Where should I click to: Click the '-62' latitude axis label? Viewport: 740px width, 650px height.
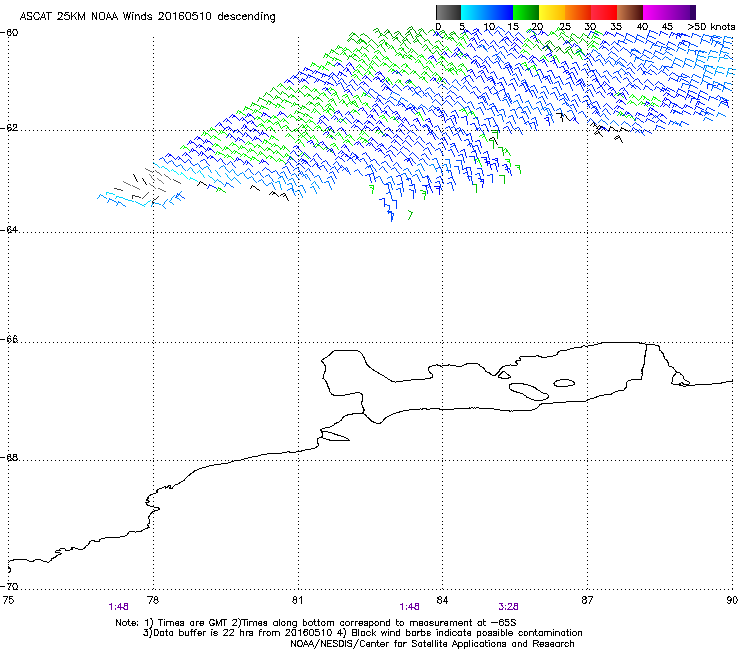tap(9, 128)
